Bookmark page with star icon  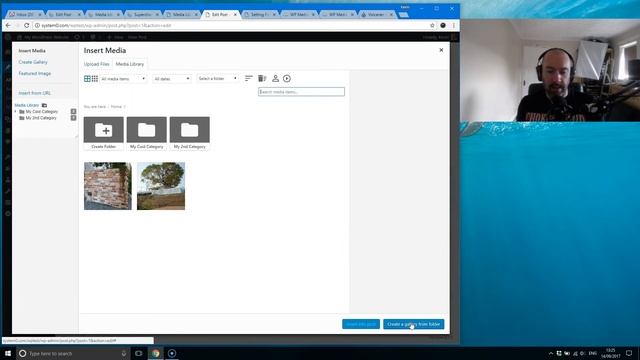point(432,25)
